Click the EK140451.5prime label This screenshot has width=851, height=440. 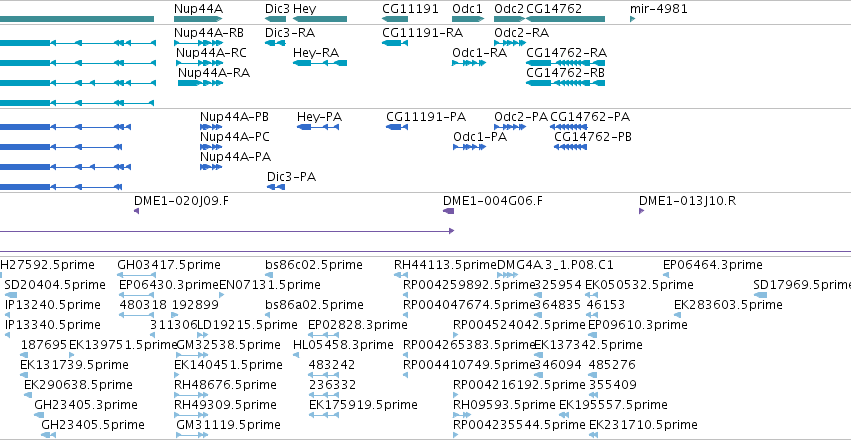point(228,365)
